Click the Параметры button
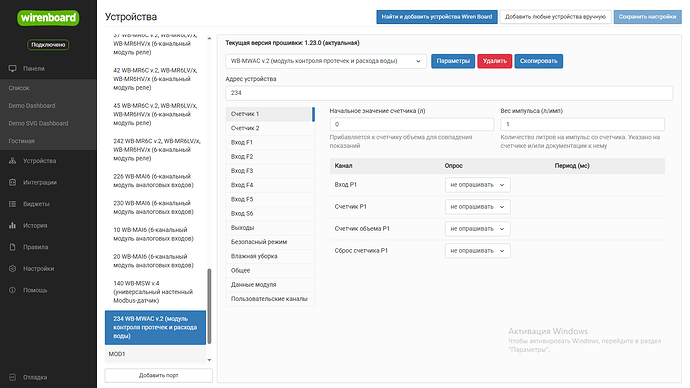This screenshot has height=388, width=690. tap(453, 61)
